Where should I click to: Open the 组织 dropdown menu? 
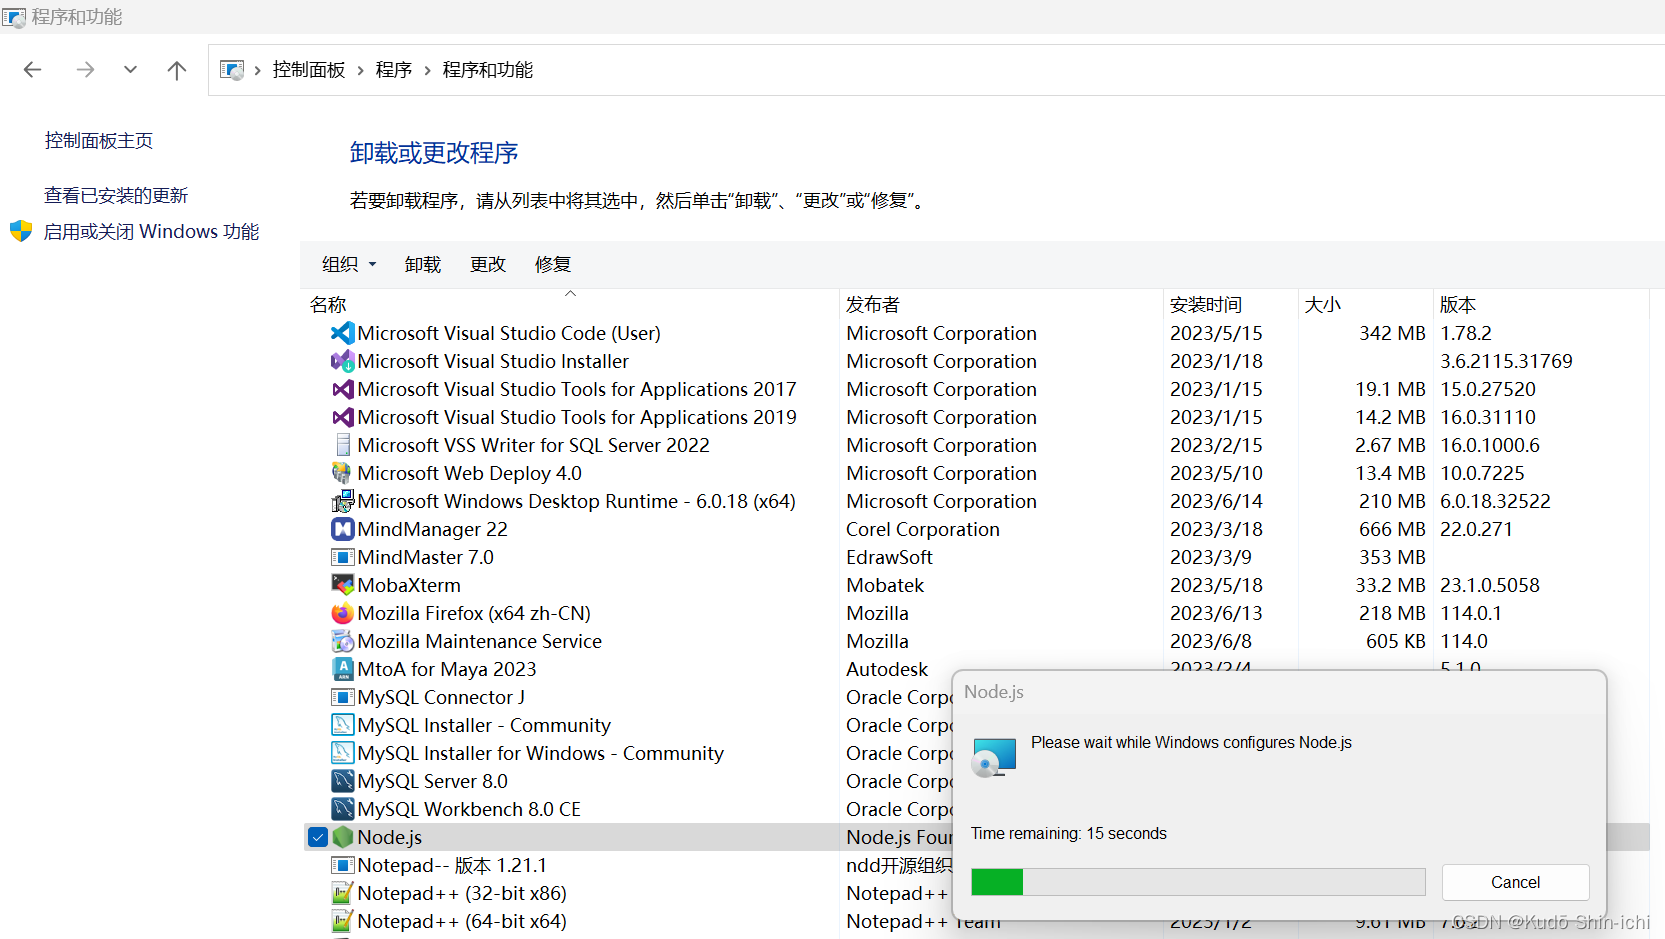pos(349,264)
